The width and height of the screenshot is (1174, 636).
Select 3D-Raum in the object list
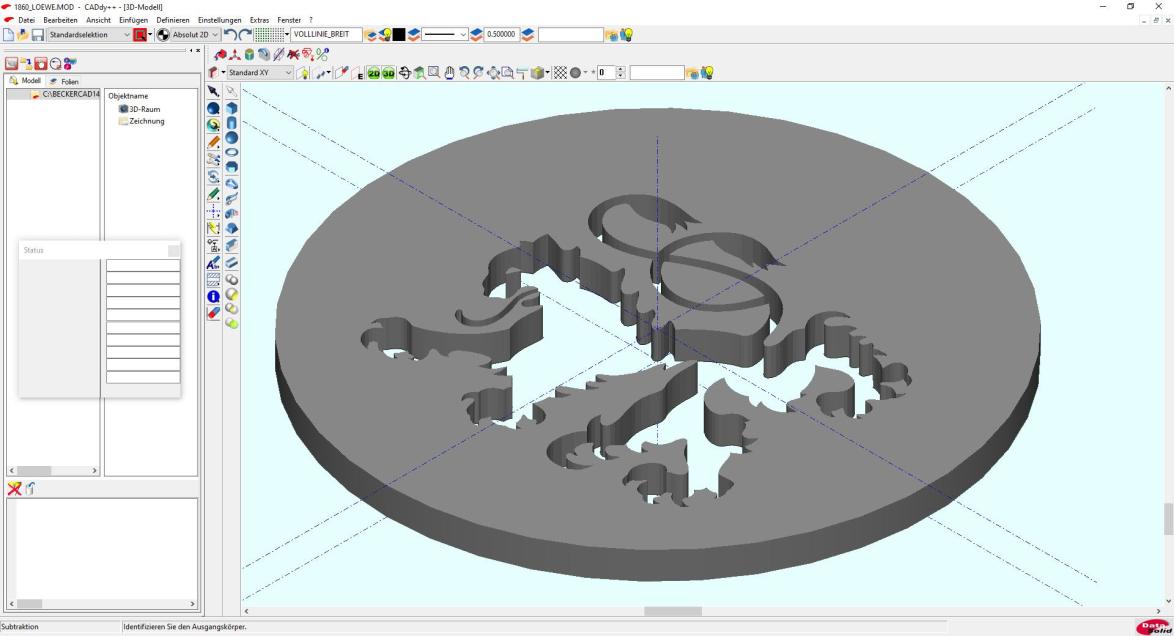pos(144,109)
